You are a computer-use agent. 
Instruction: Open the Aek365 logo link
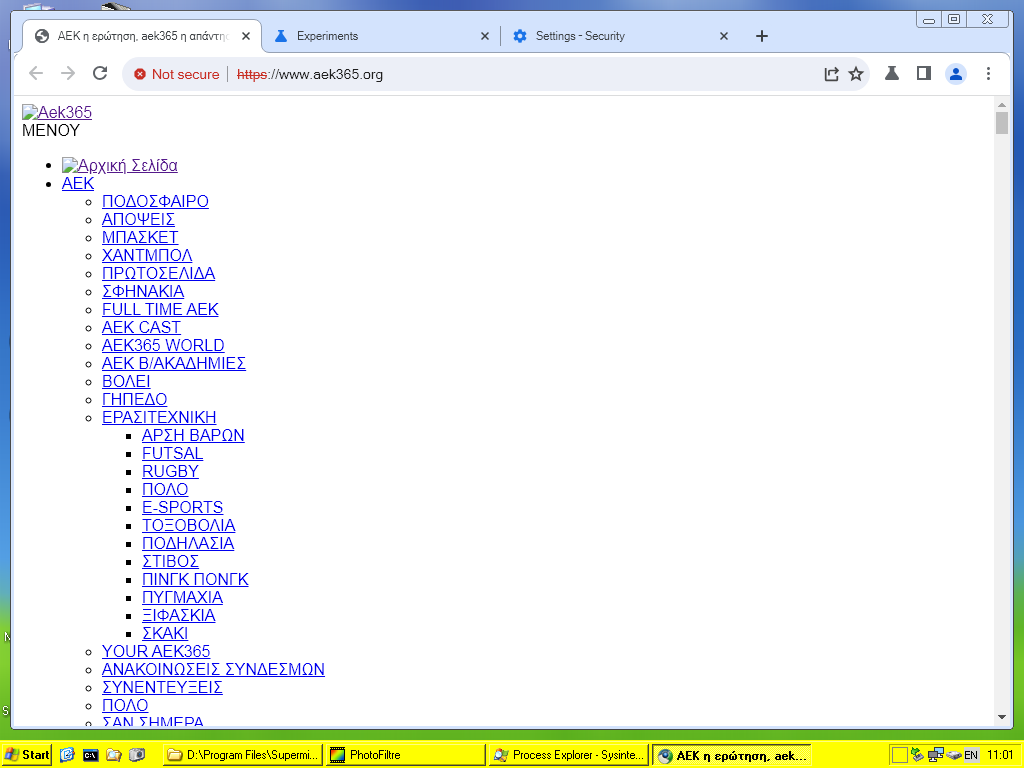(57, 112)
